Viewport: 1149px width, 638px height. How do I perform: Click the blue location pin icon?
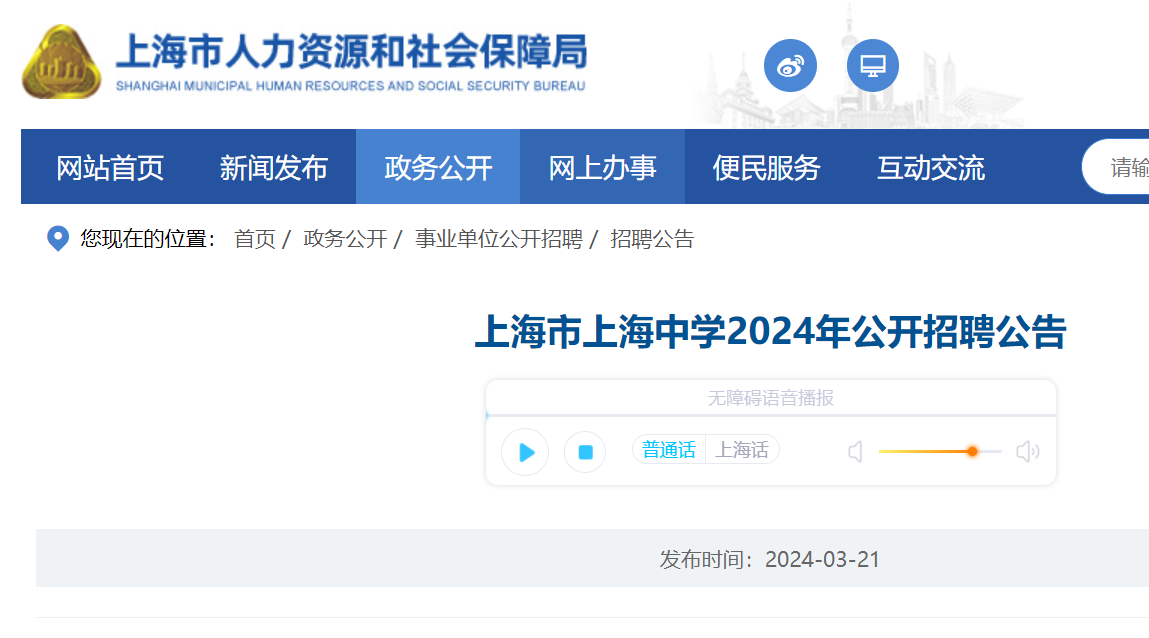[x=58, y=239]
